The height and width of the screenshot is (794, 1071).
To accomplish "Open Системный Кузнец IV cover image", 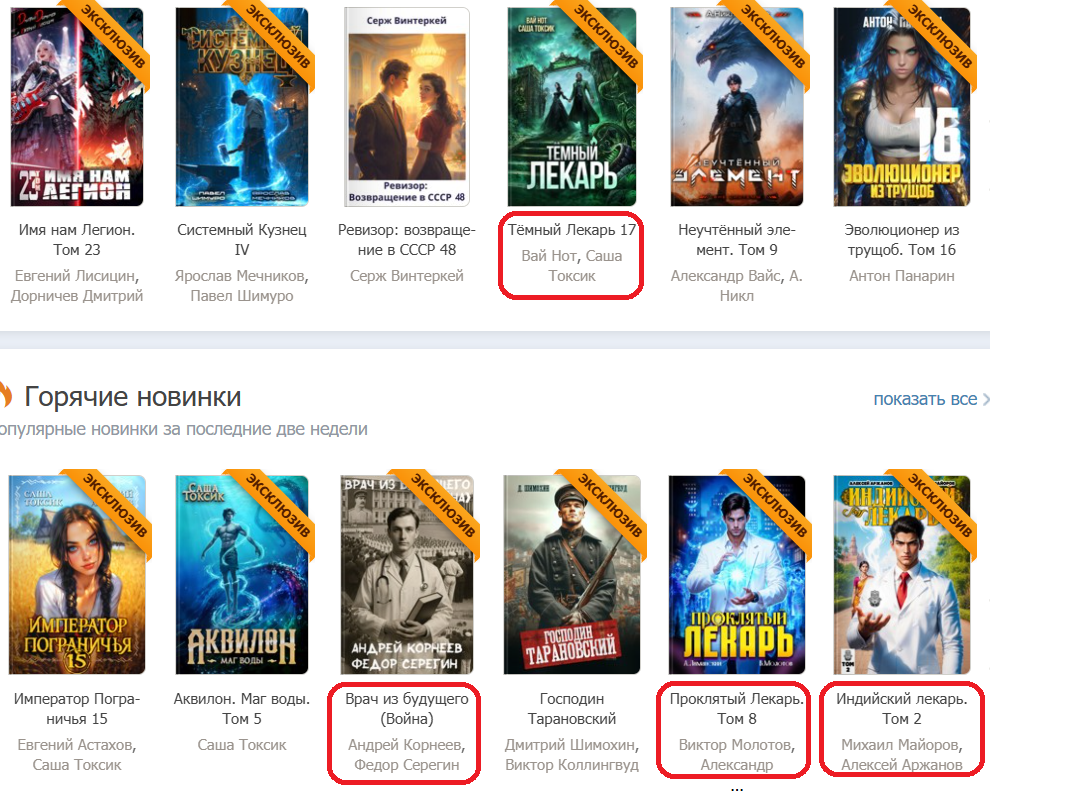I will tap(242, 107).
